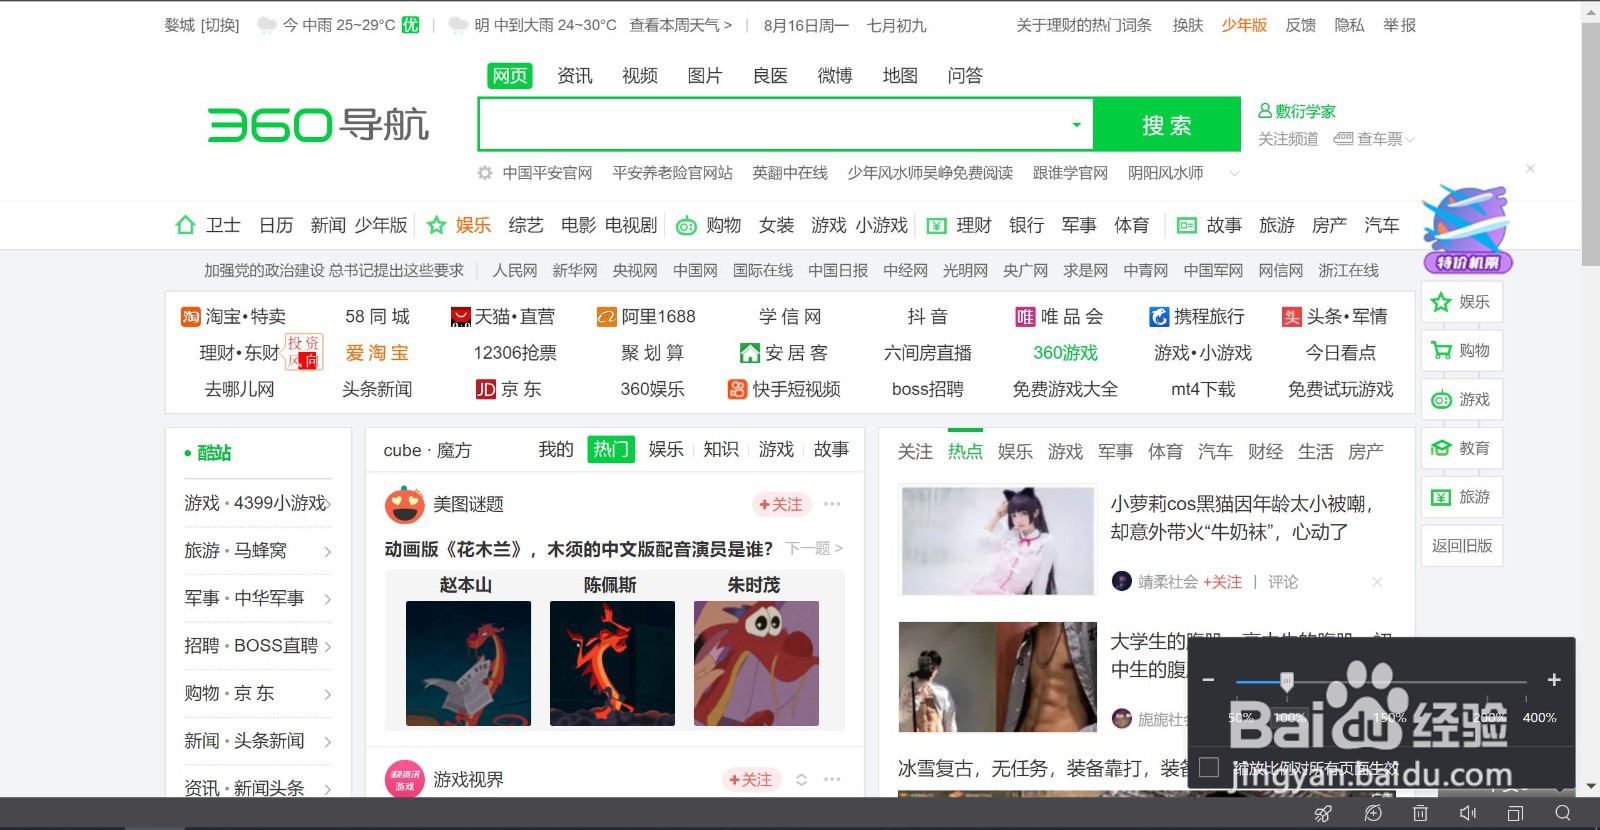Image resolution: width=1600 pixels, height=830 pixels.
Task: Click the gear icon beside hot search links
Action: point(485,173)
